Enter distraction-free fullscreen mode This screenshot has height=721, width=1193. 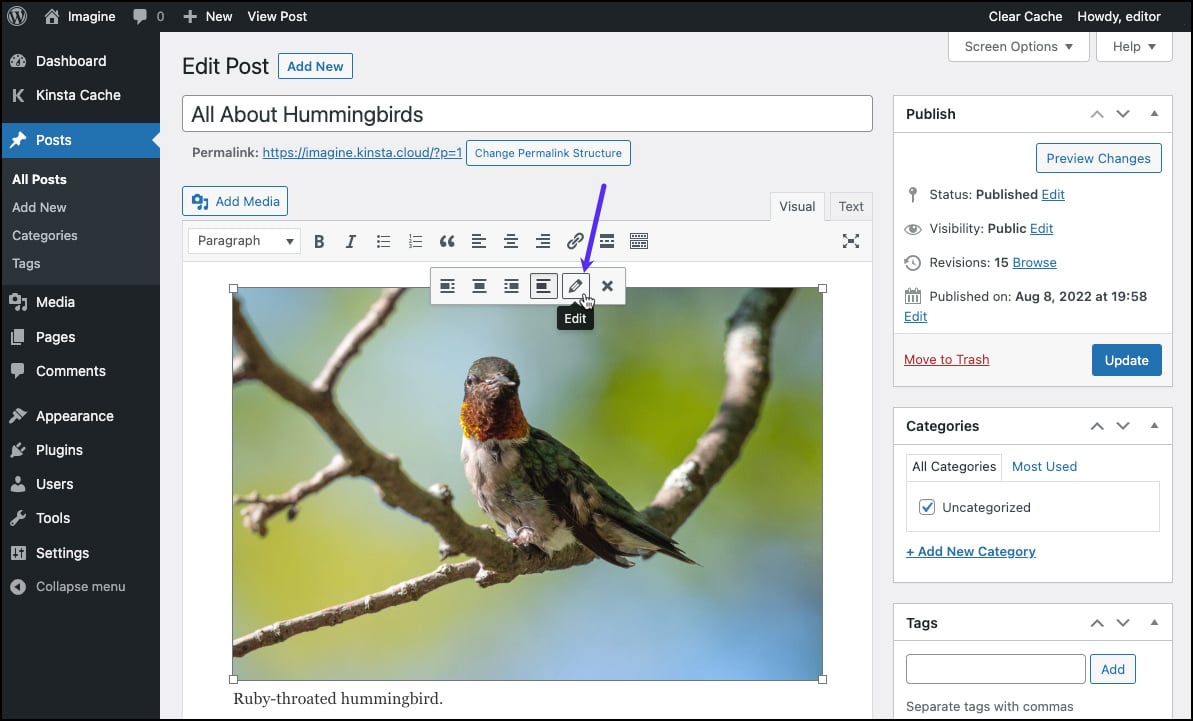pos(851,241)
